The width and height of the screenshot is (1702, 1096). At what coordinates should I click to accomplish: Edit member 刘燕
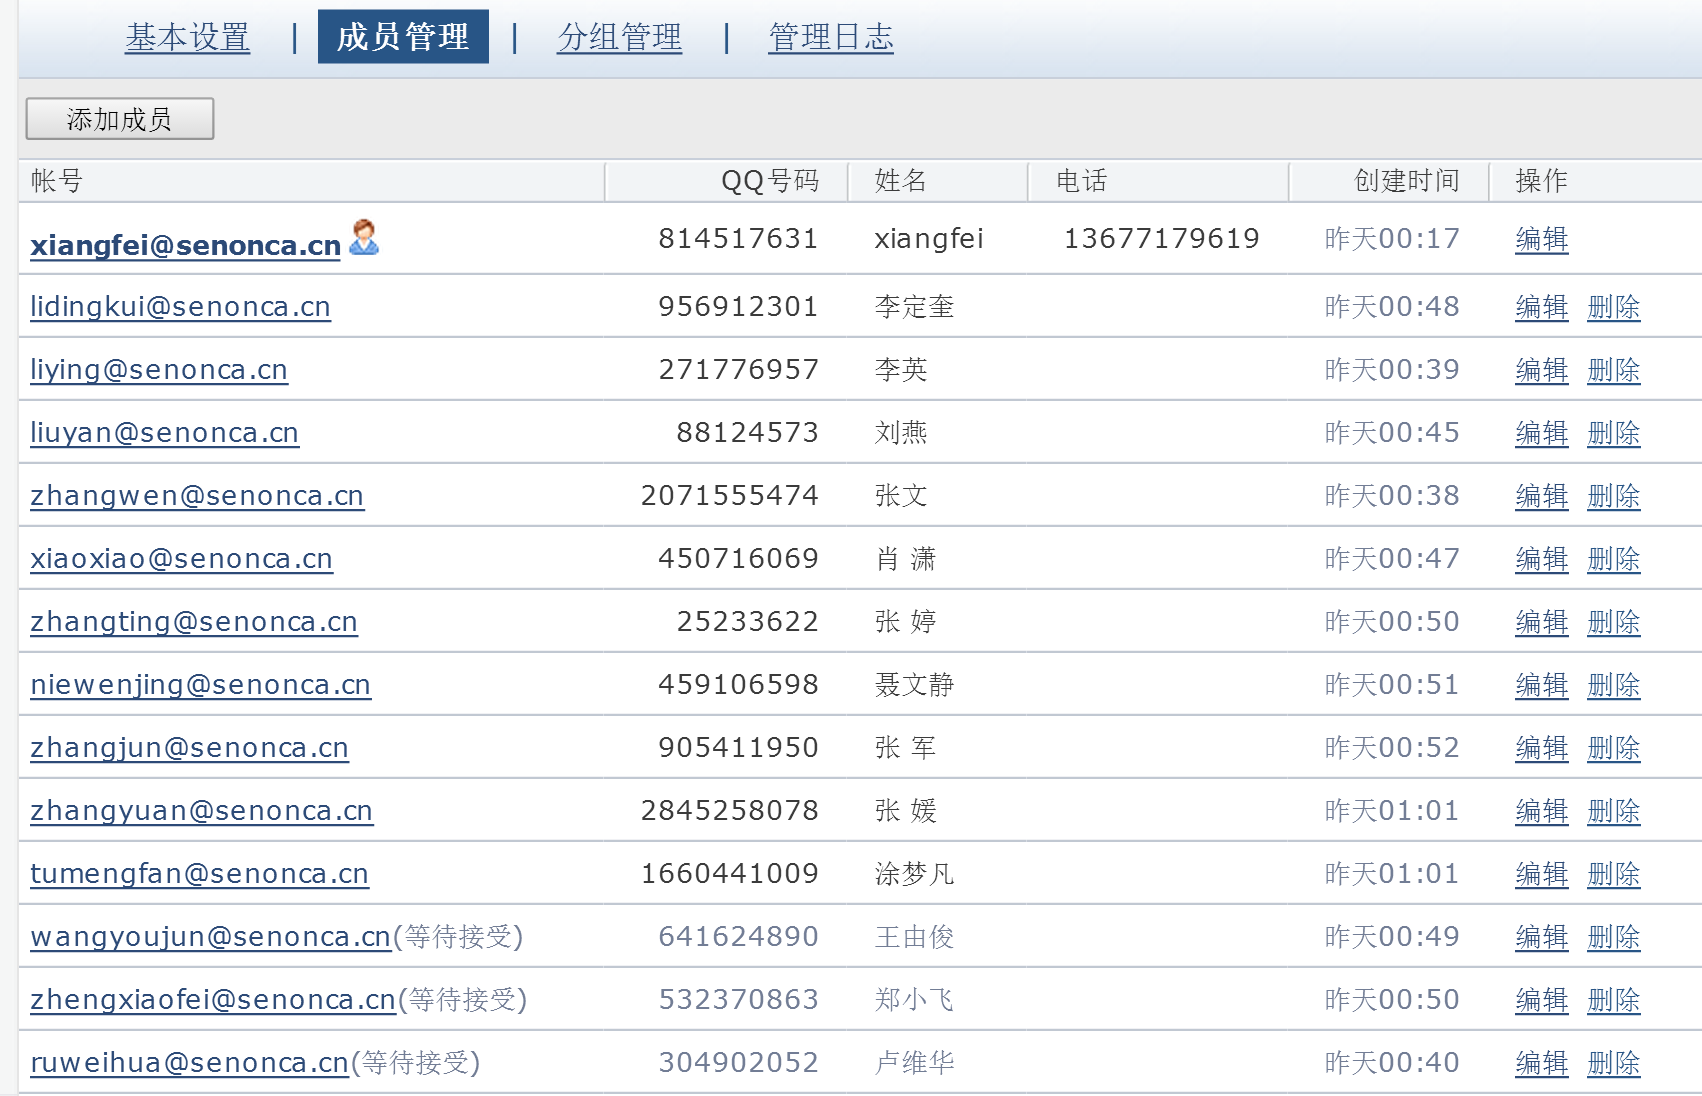1542,433
